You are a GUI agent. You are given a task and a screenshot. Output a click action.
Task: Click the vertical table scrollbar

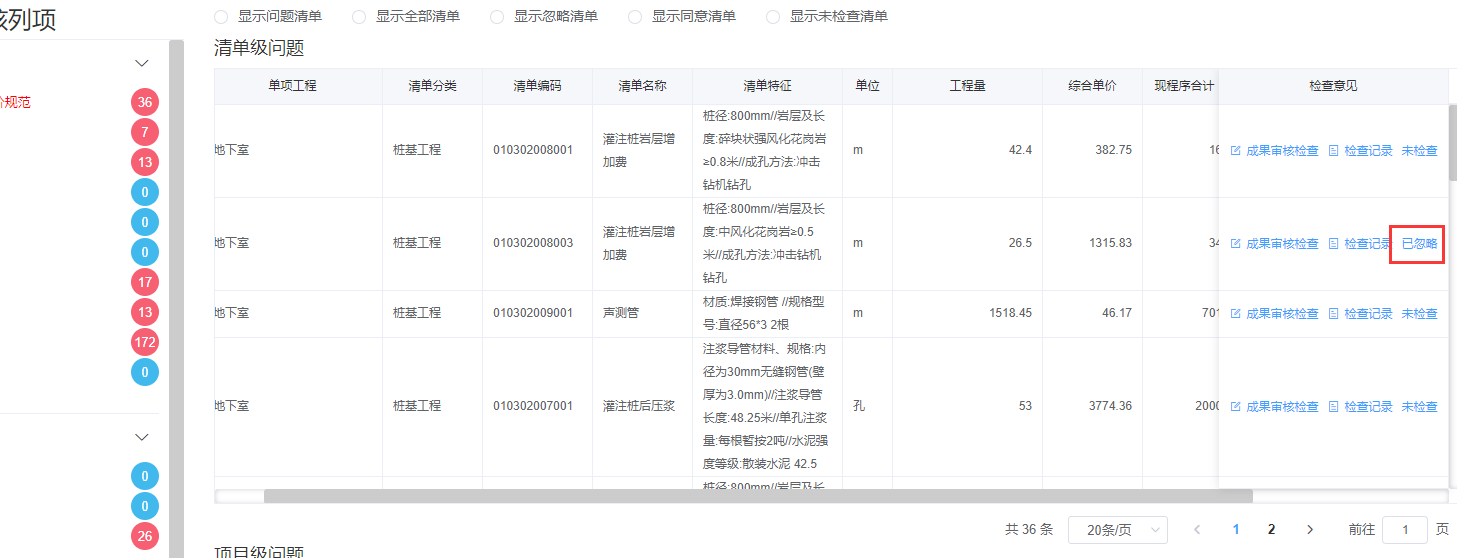point(1452,142)
